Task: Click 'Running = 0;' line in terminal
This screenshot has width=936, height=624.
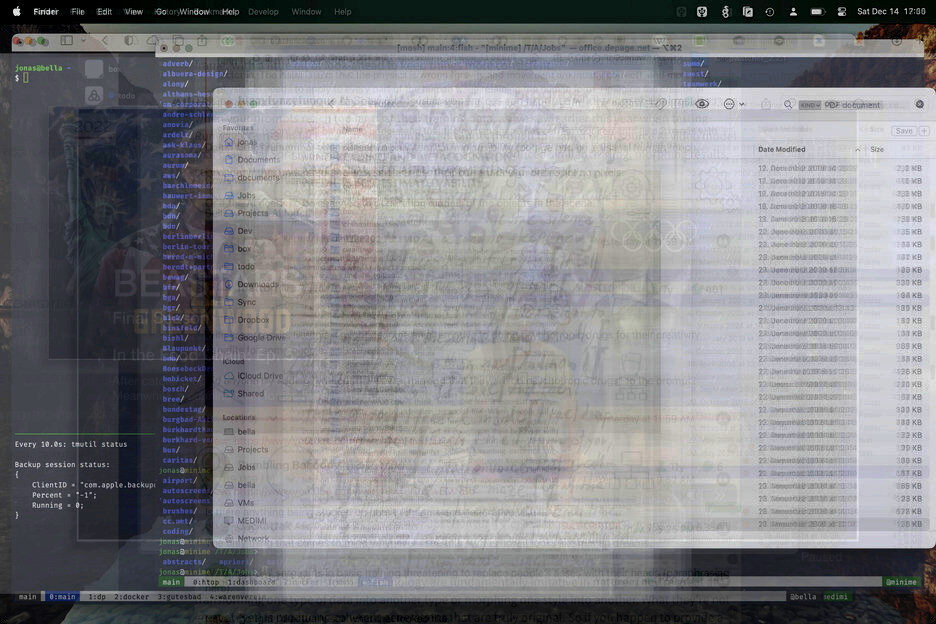Action: pos(57,505)
